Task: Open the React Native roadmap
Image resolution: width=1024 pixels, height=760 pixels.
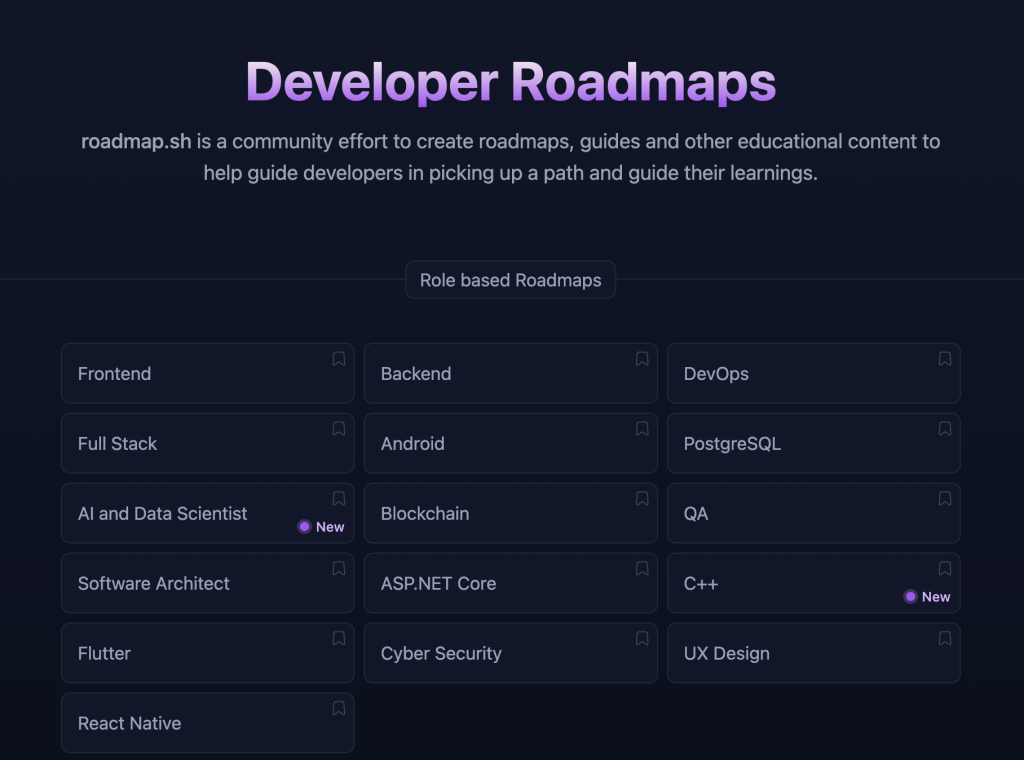Action: 208,723
